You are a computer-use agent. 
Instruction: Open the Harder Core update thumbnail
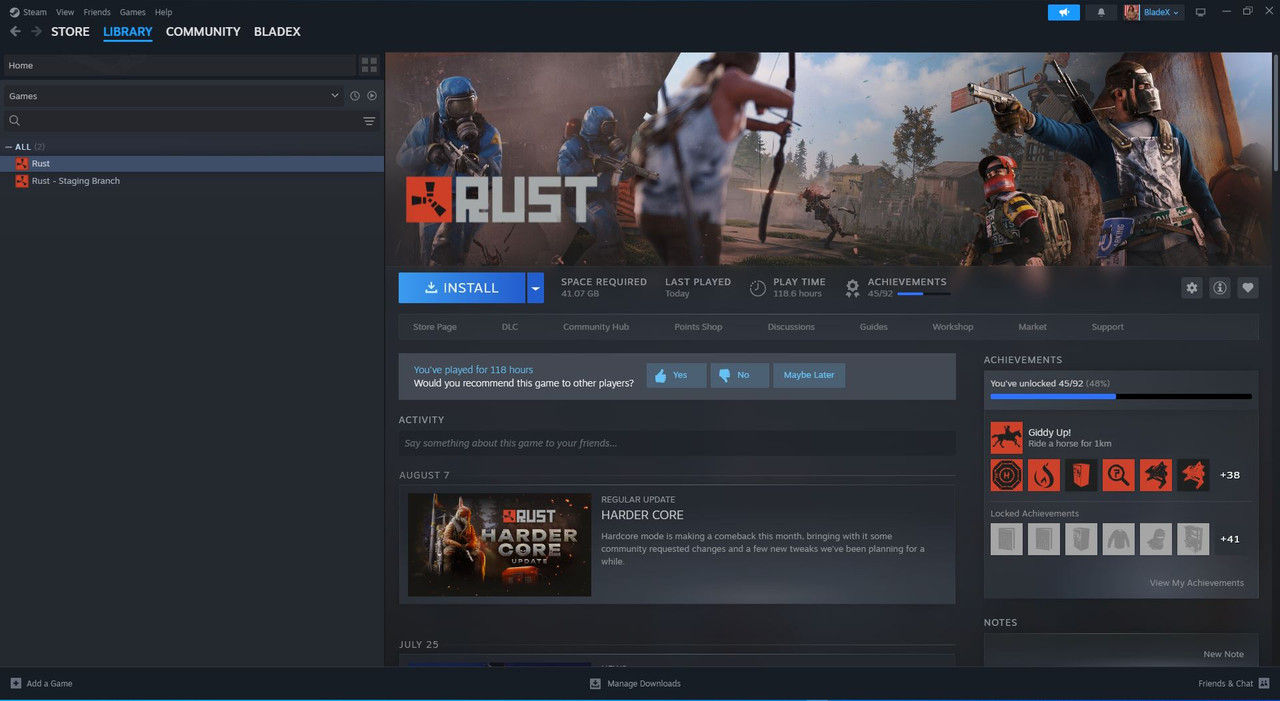coord(499,545)
